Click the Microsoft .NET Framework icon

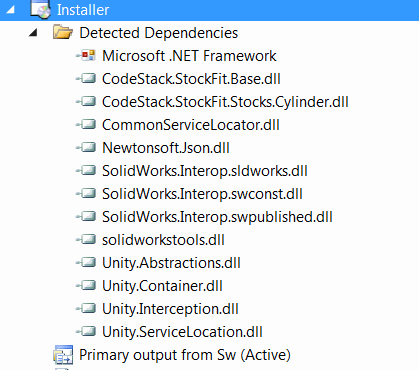pos(86,56)
